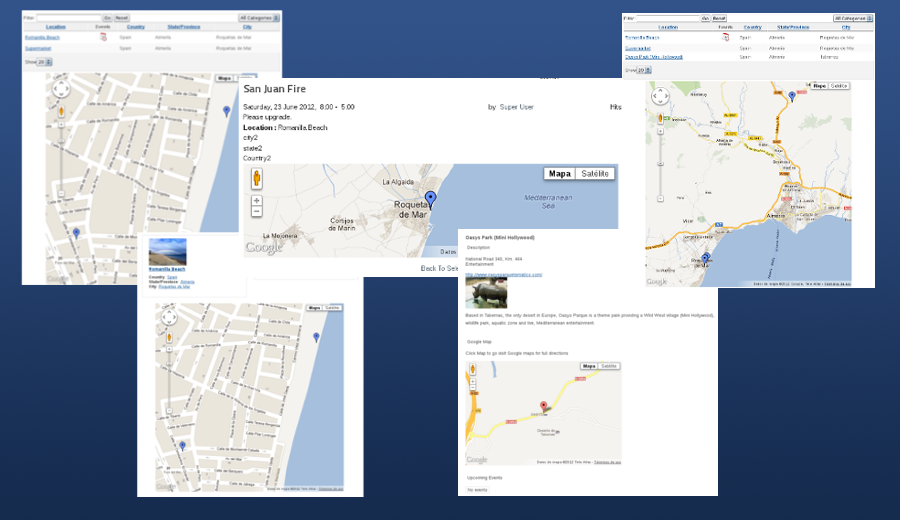The height and width of the screenshot is (520, 900).
Task: Switch San Juan Fire map to Satélite view
Action: pos(595,174)
